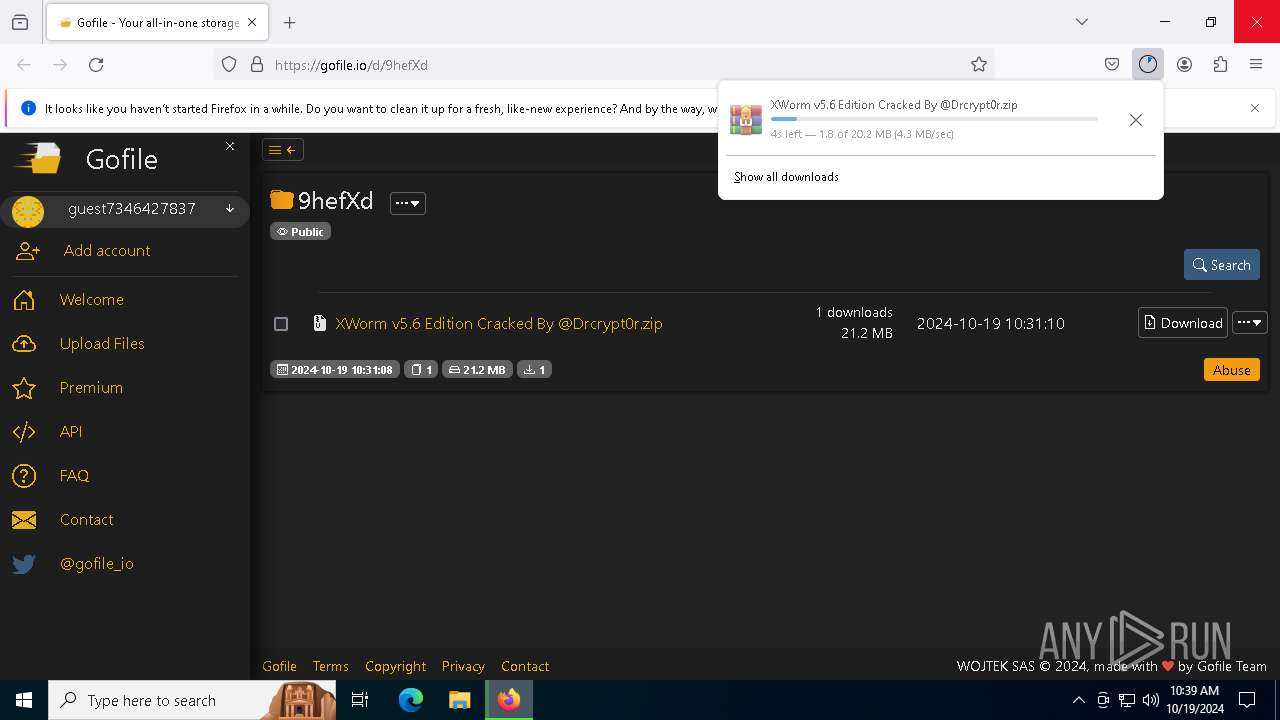Report the folder with the Abuse button
1280x720 pixels.
coord(1232,370)
